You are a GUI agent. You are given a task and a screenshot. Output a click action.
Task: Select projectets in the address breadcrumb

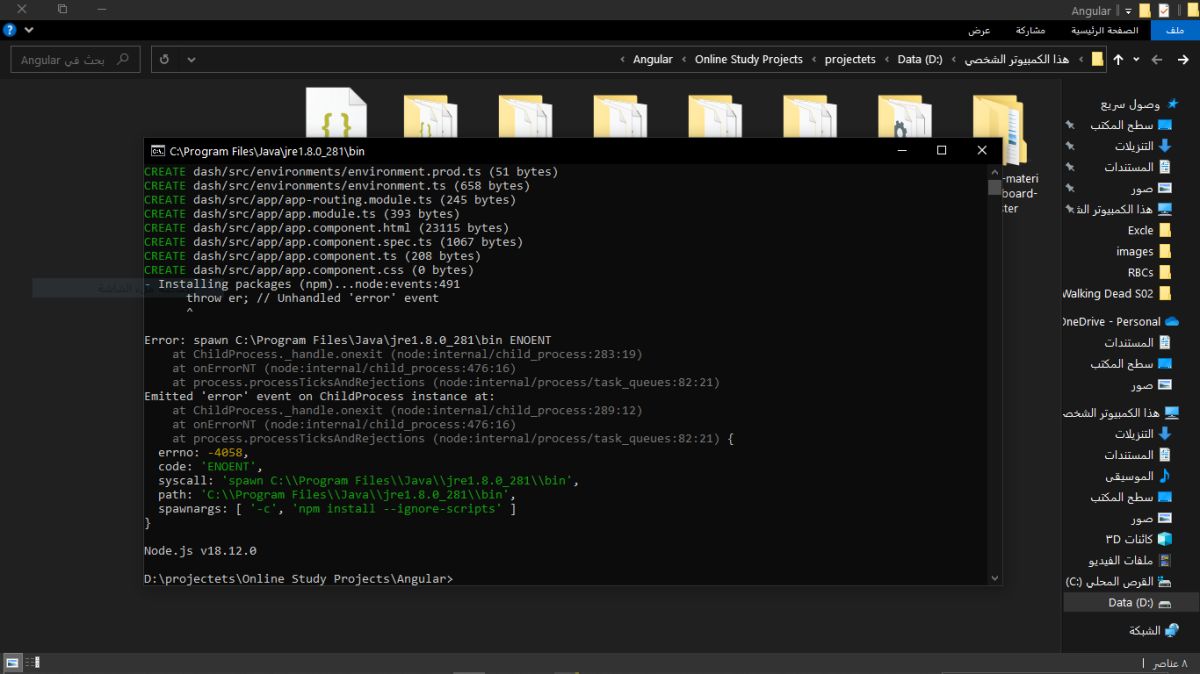click(x=850, y=59)
